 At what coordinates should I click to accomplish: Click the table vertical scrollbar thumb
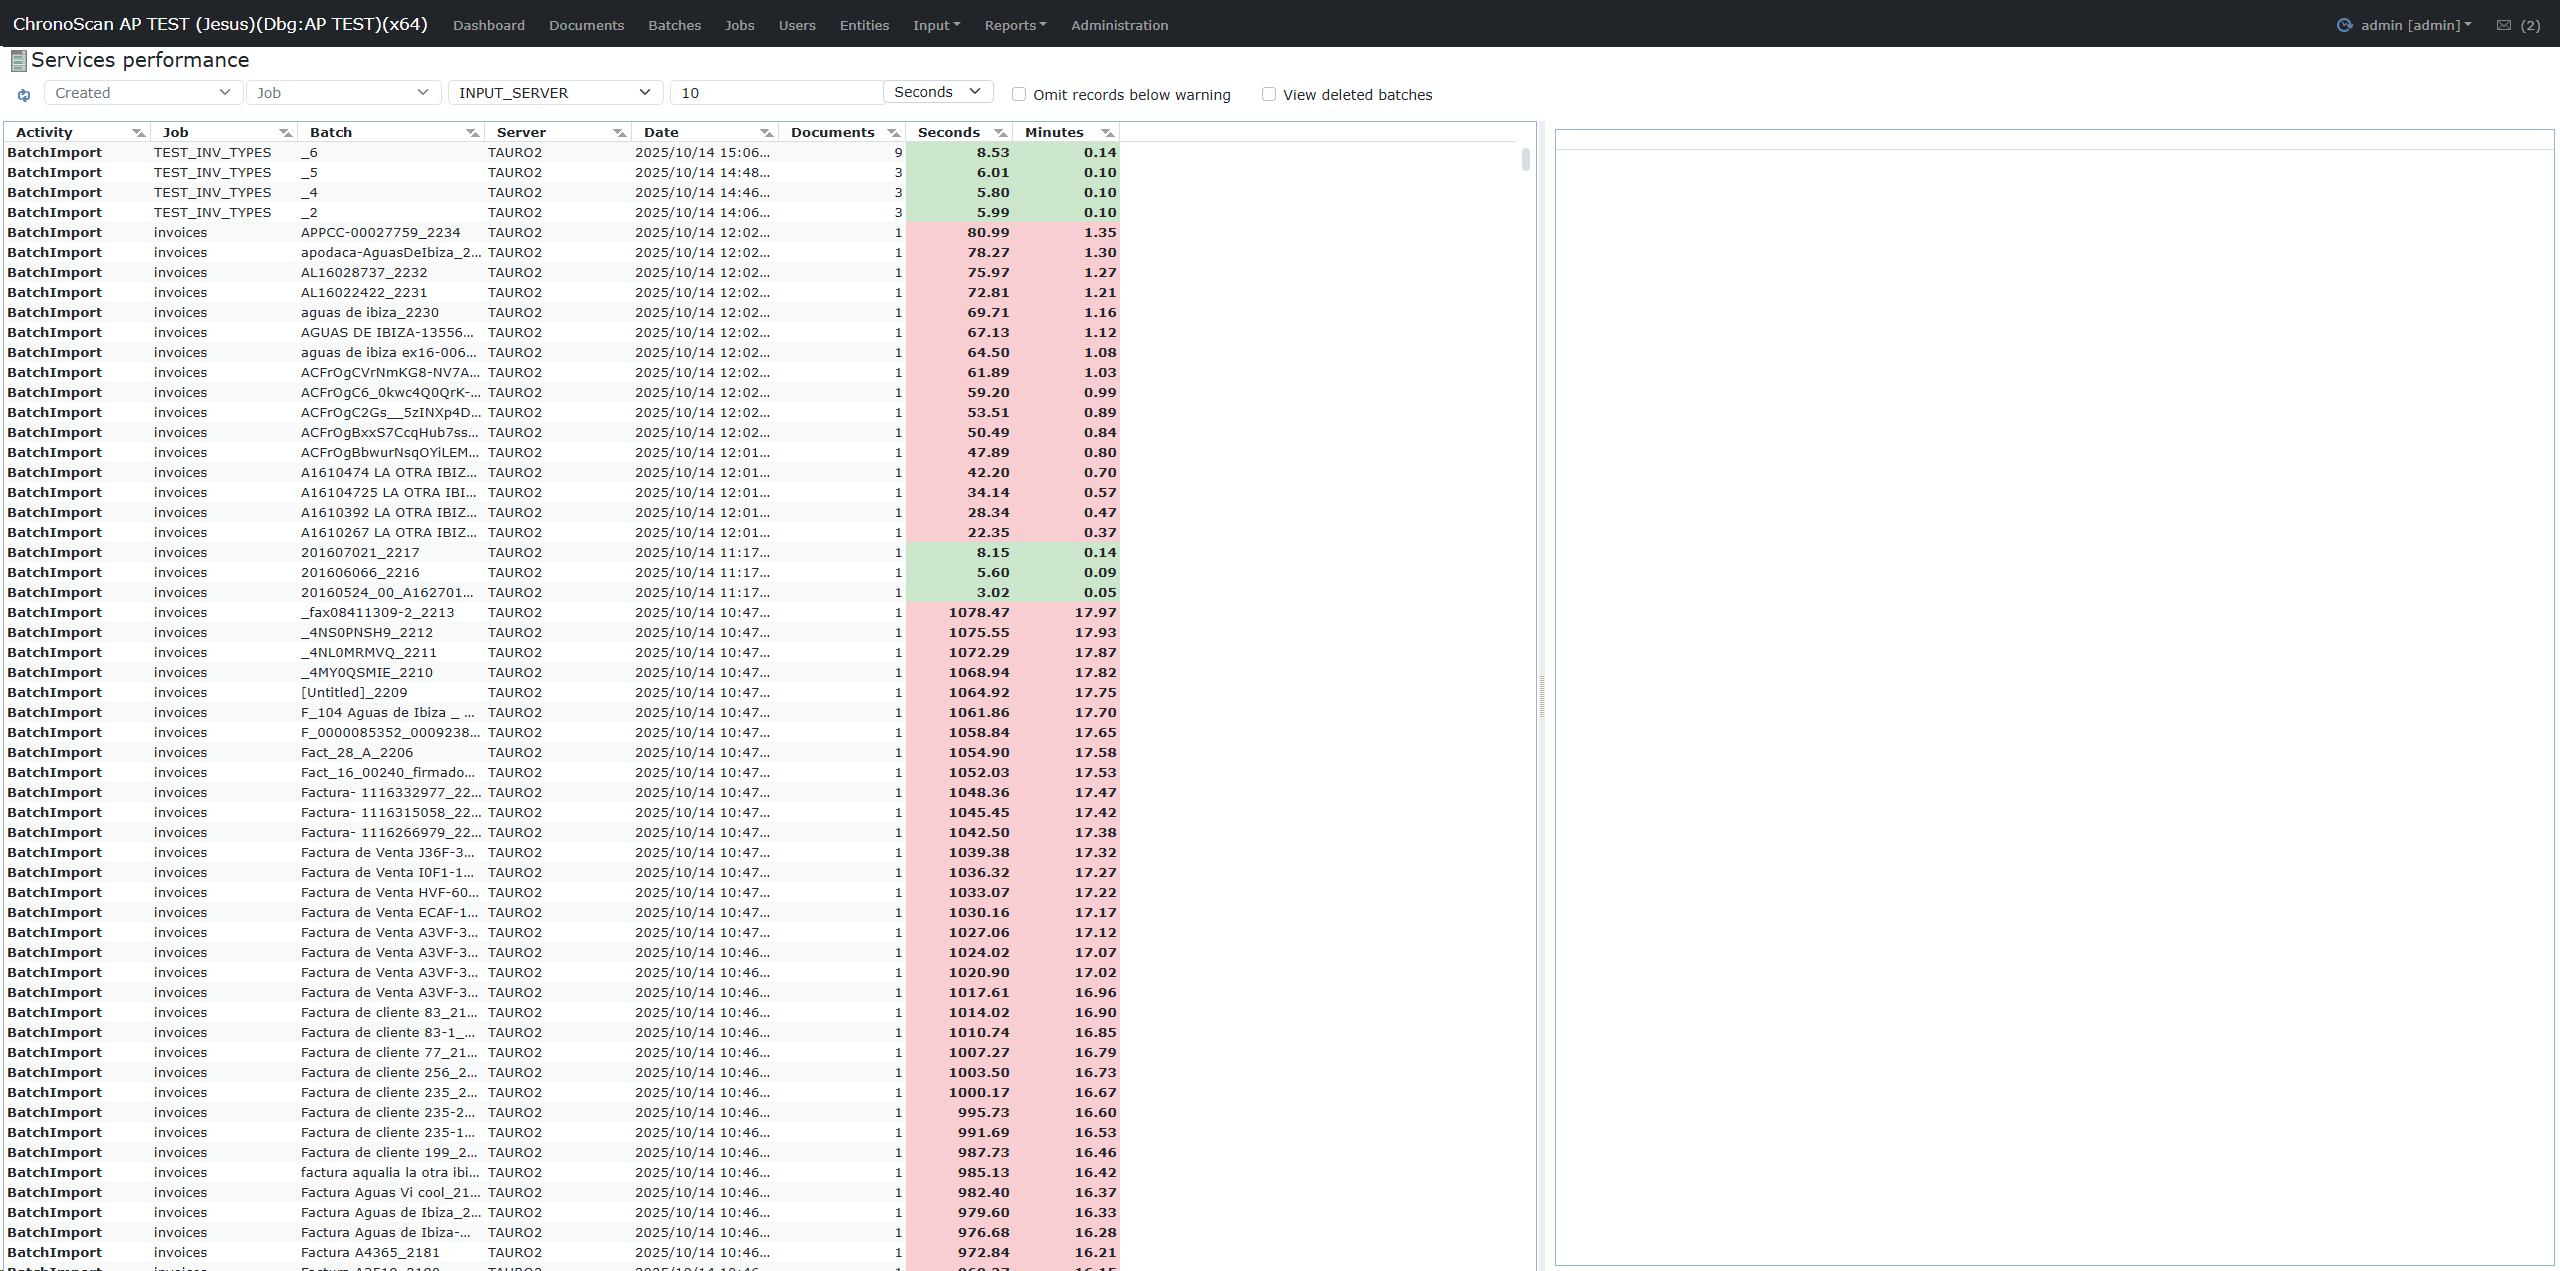point(1525,159)
